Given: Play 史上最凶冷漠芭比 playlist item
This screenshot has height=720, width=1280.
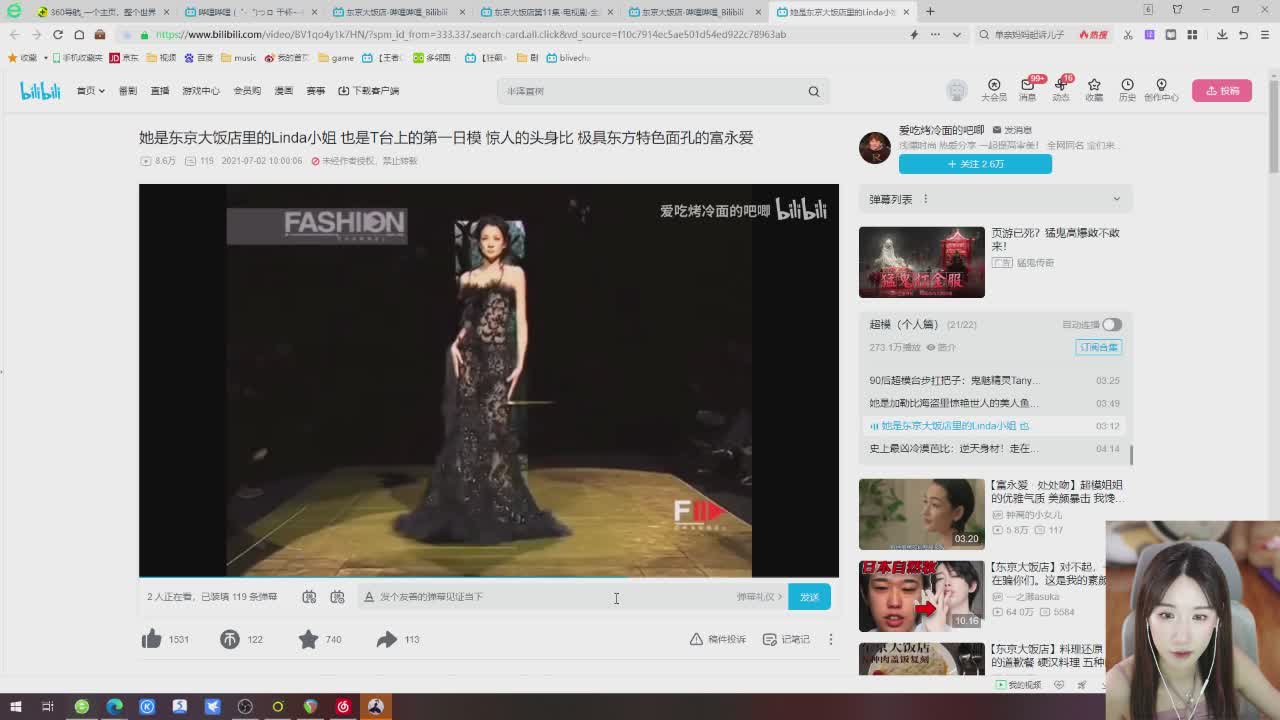Looking at the screenshot, I should [x=994, y=449].
